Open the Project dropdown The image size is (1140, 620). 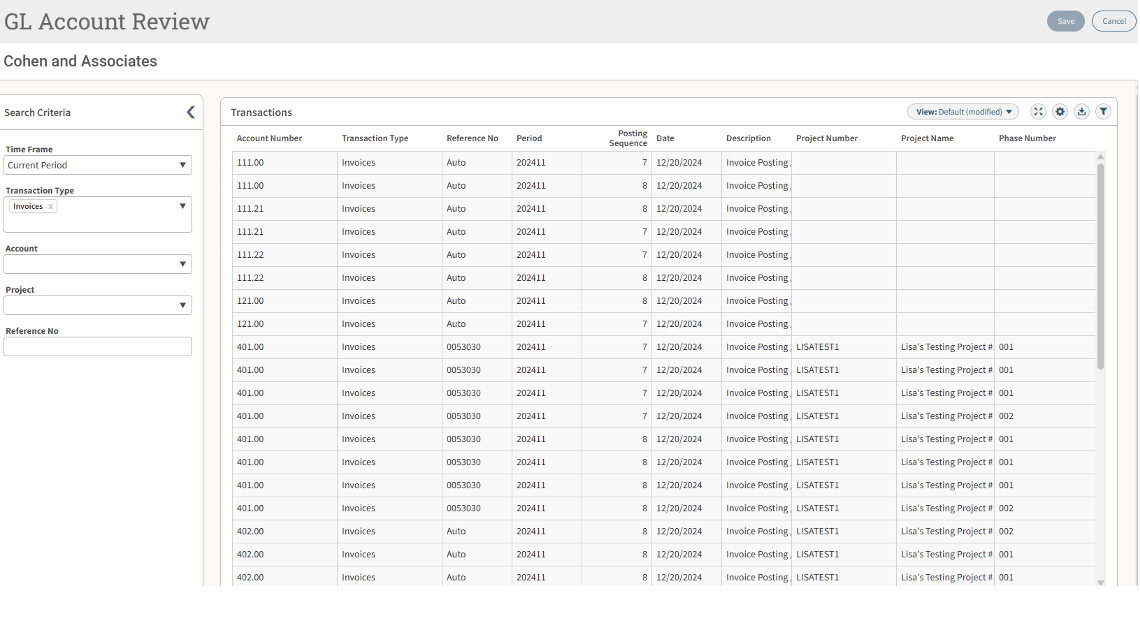pos(97,305)
